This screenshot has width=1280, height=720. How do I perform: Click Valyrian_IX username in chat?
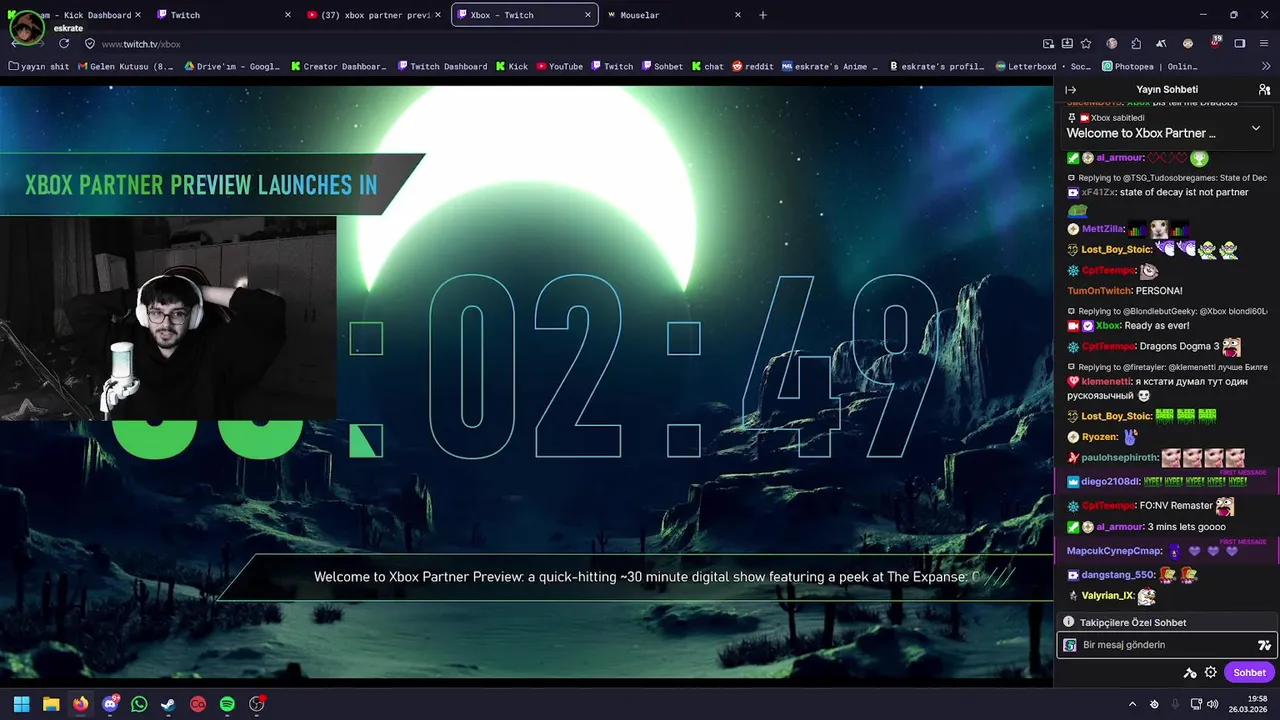tap(1108, 596)
